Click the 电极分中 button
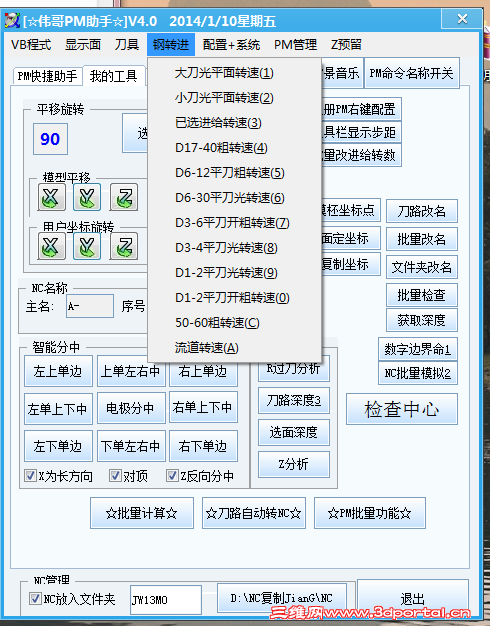The image size is (490, 626). [x=131, y=408]
